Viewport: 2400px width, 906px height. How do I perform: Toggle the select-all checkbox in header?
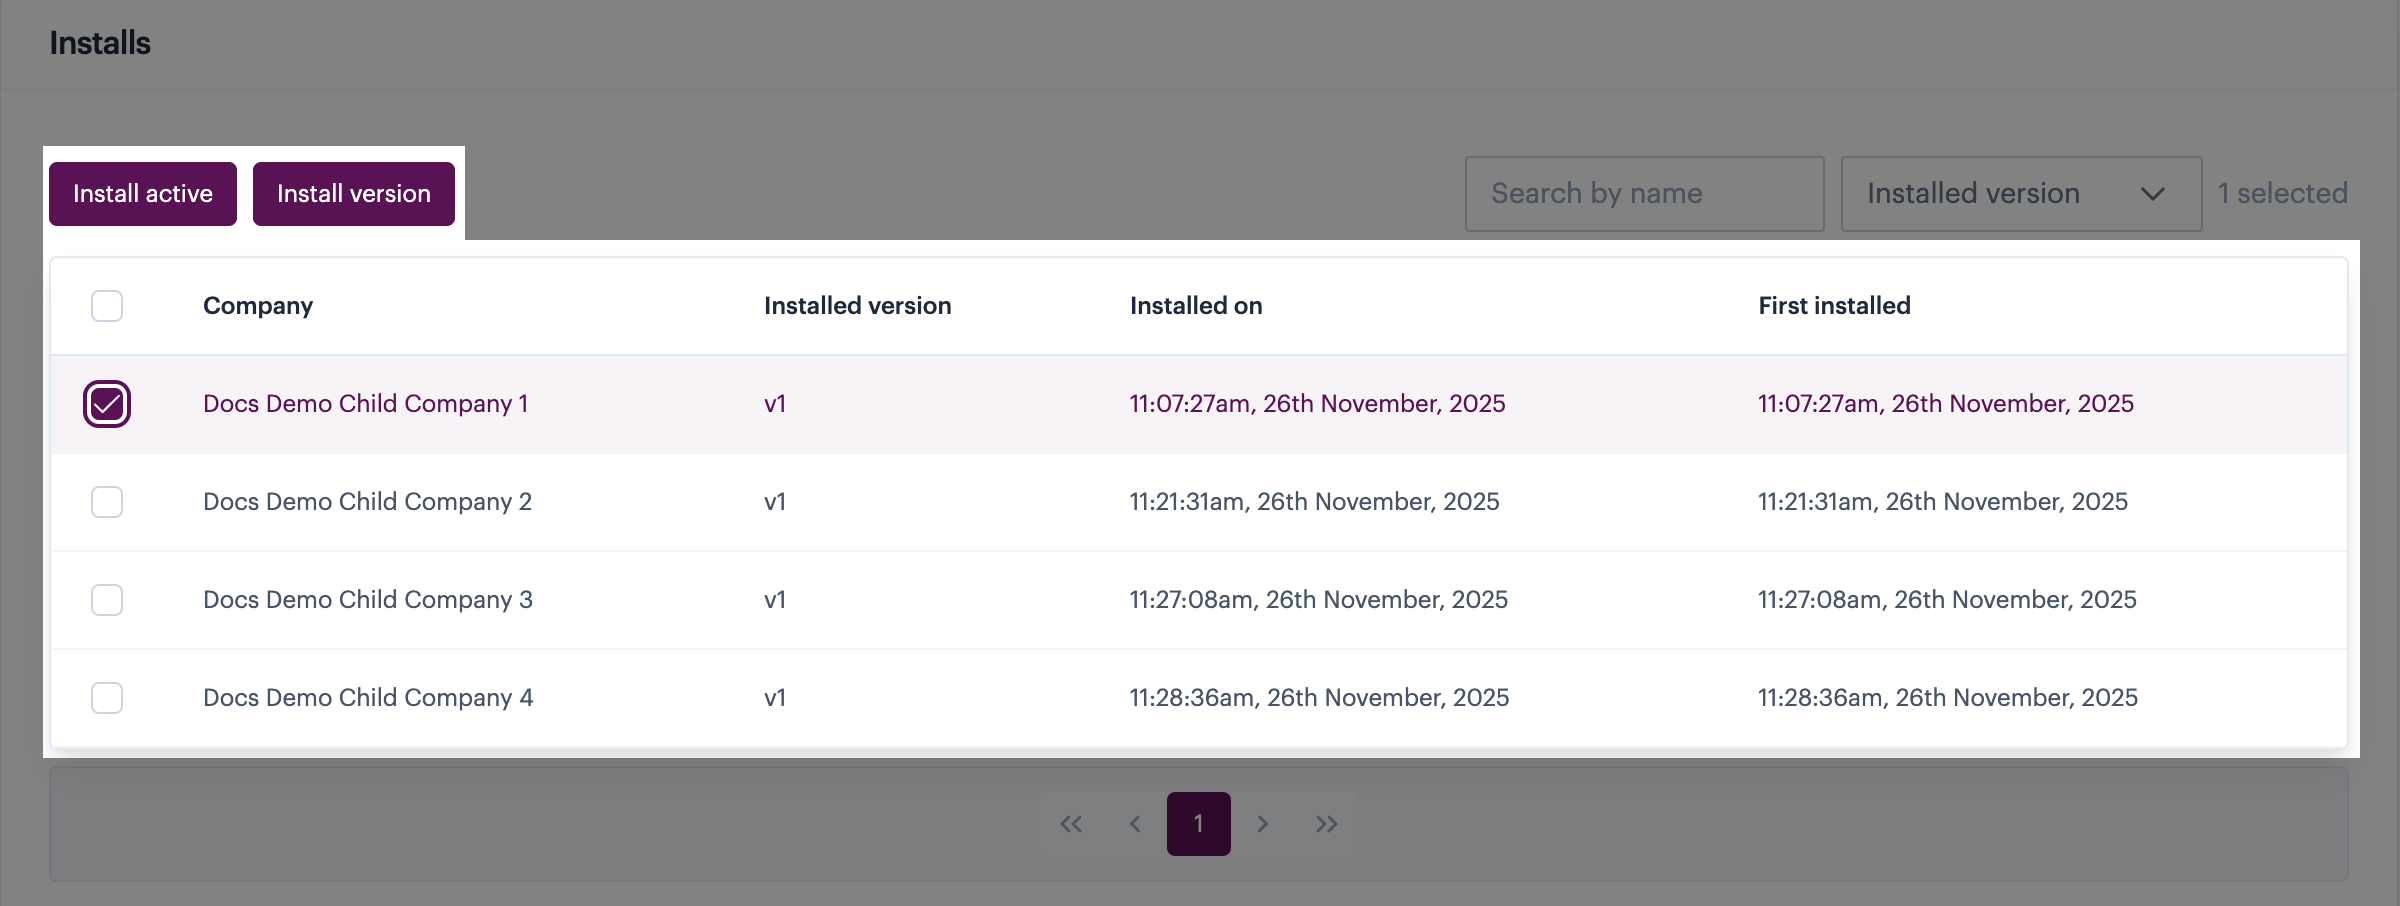(107, 306)
